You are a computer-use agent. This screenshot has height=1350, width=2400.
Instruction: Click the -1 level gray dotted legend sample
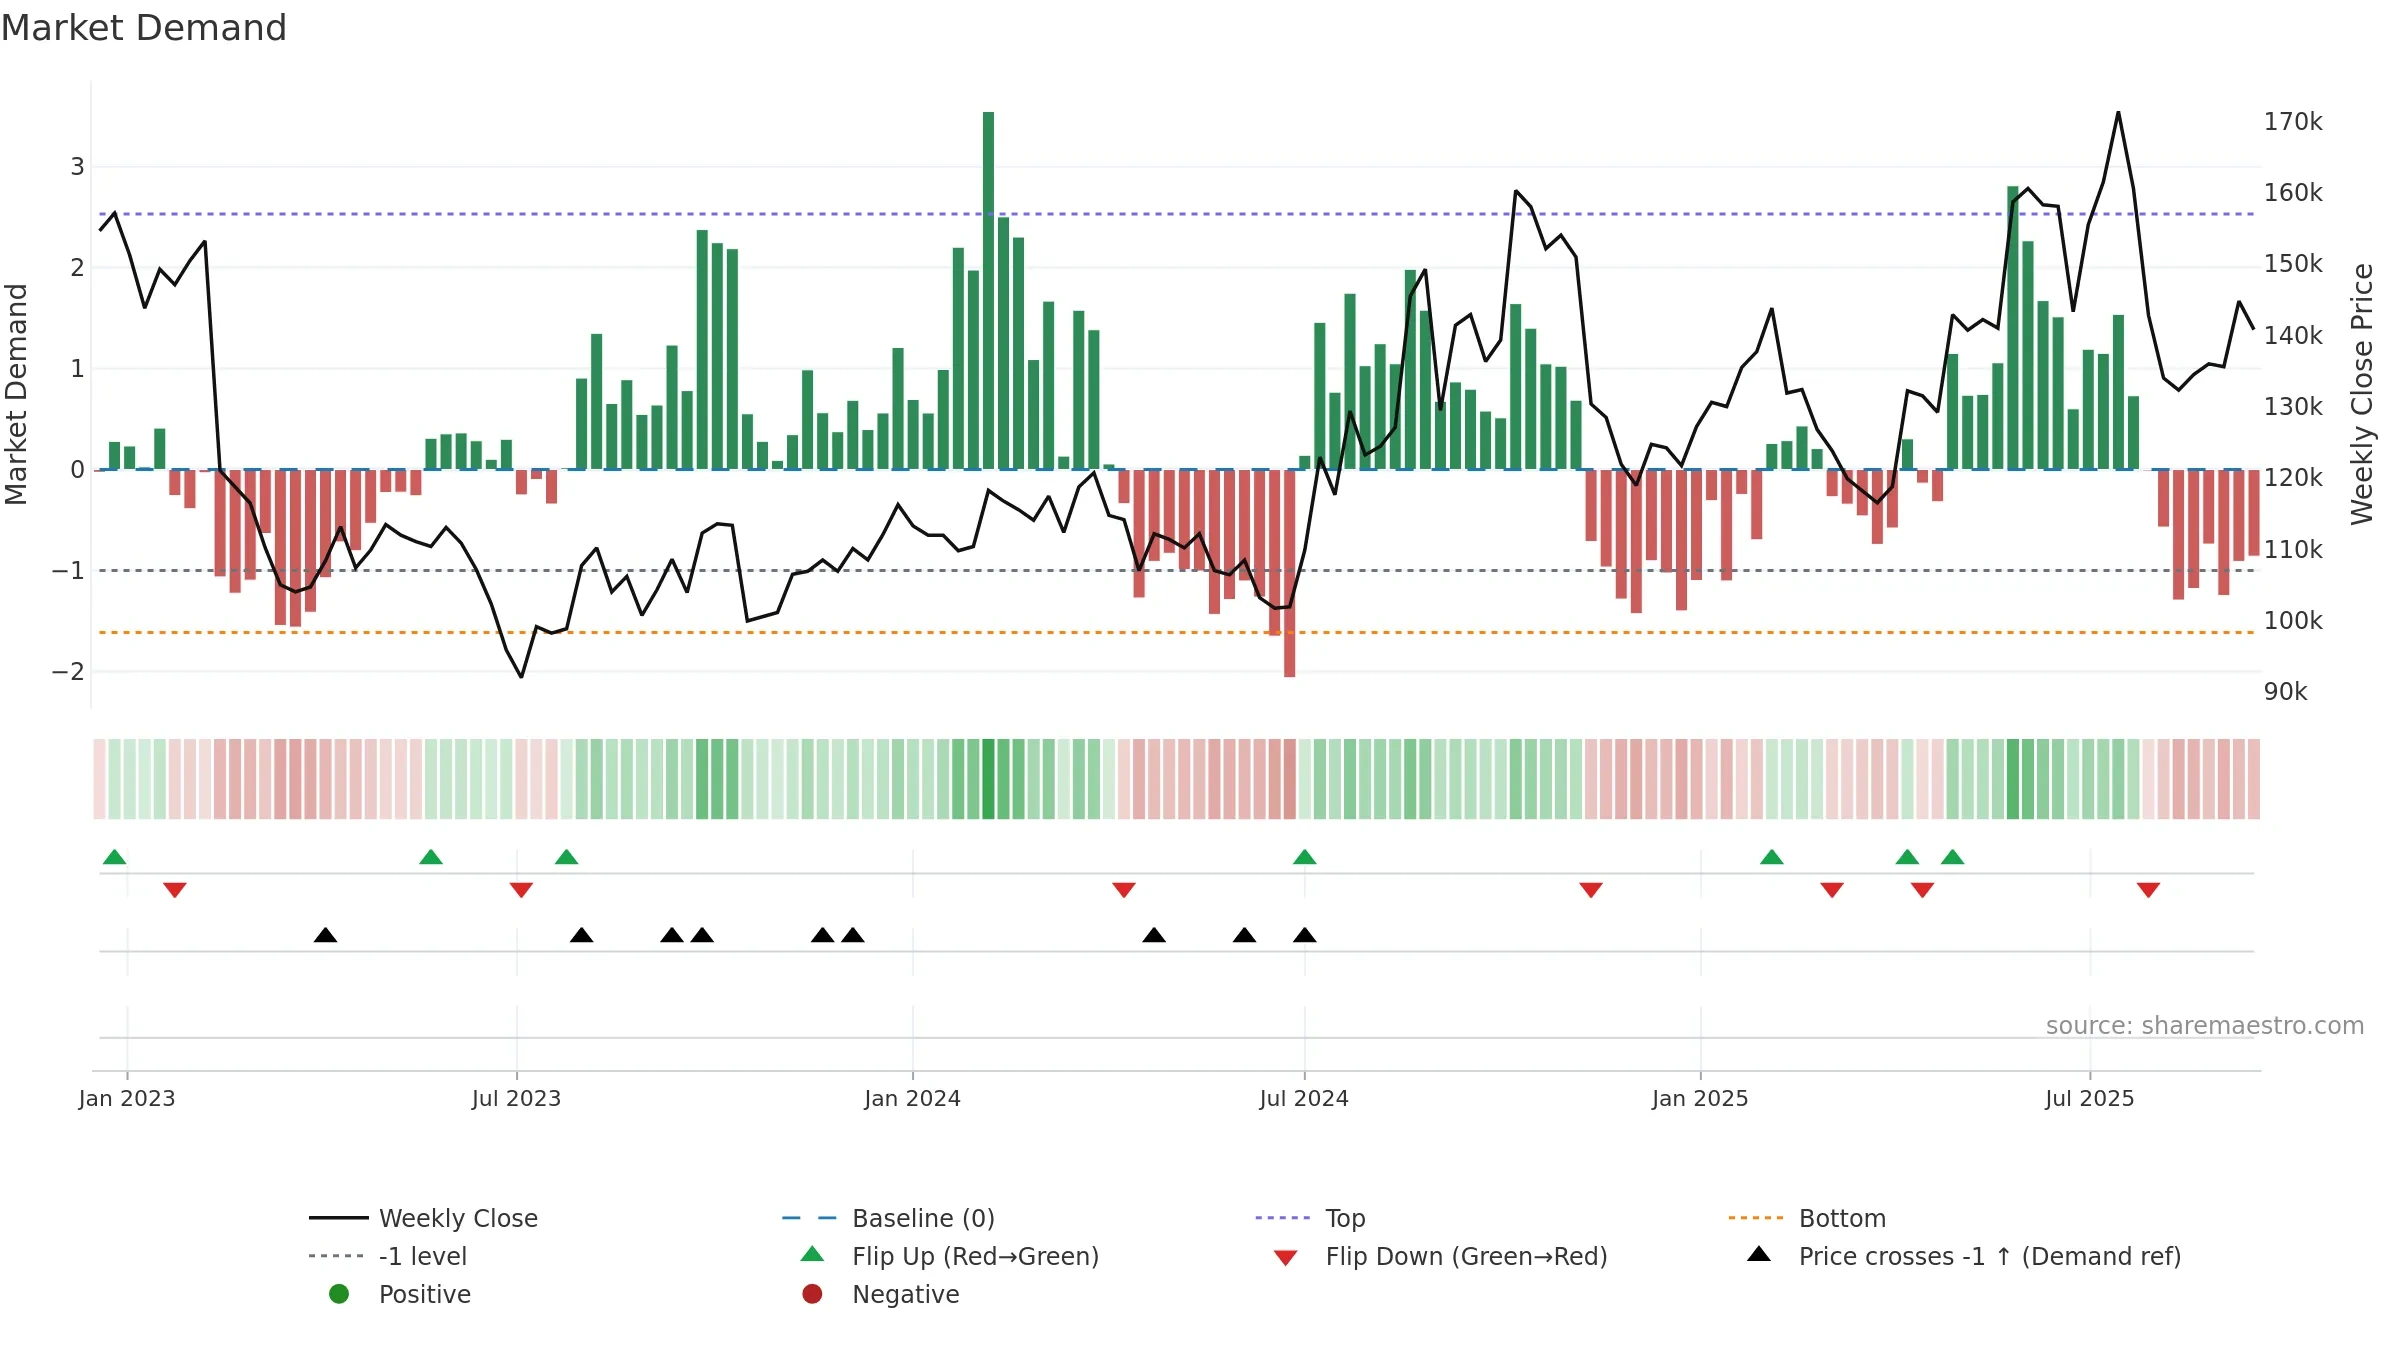pos(337,1256)
